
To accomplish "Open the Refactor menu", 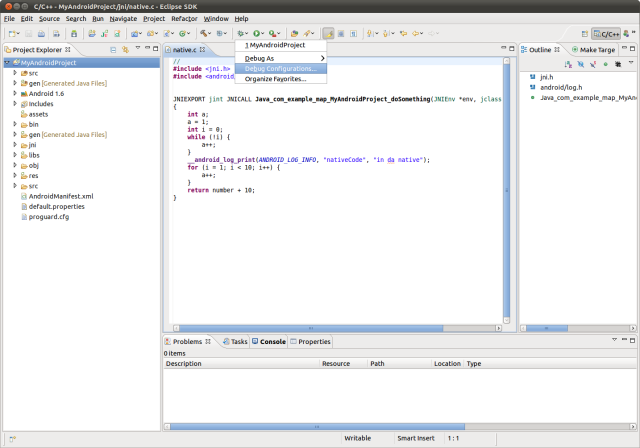I will [184, 18].
